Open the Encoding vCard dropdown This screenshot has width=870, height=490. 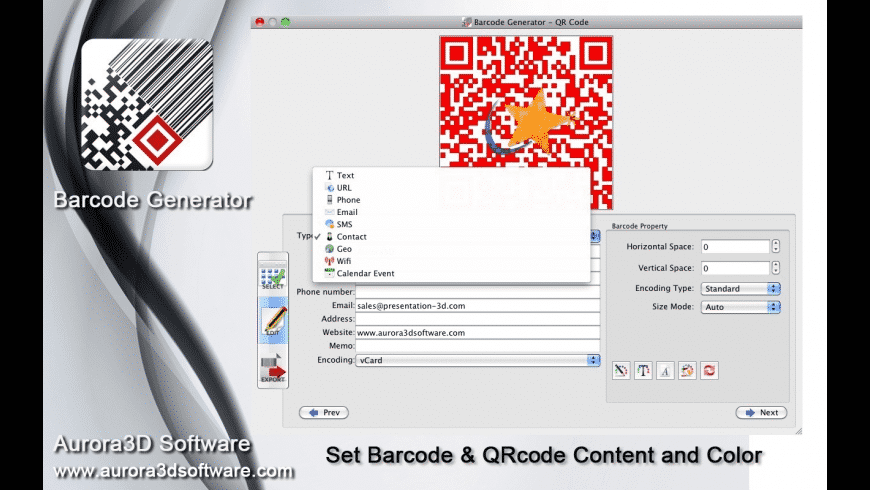(478, 360)
